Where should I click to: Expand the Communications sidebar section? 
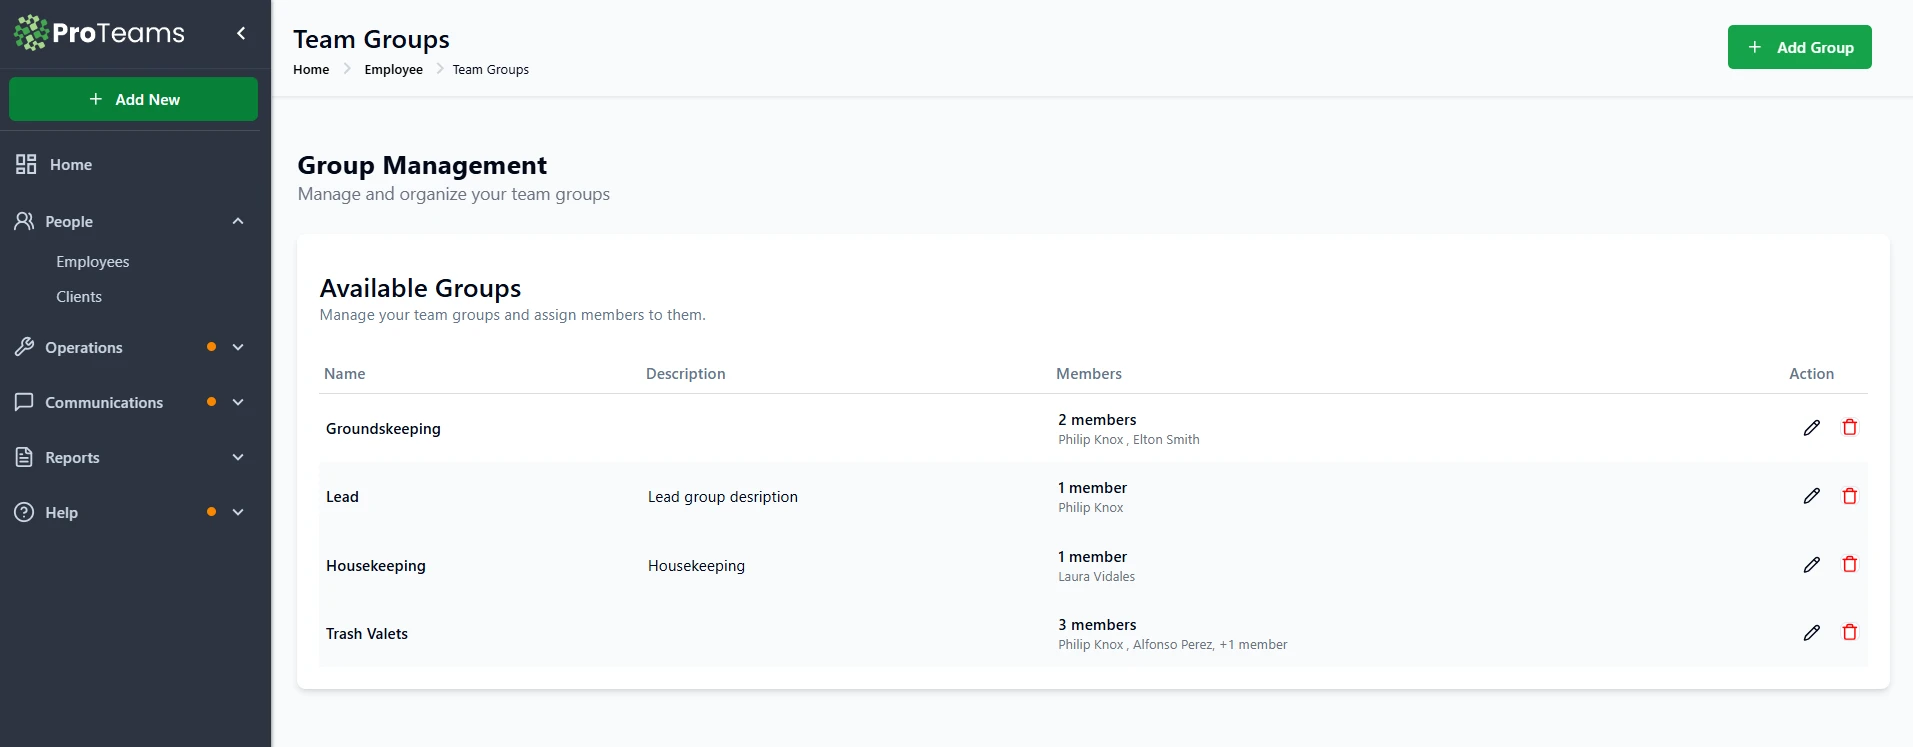coord(238,402)
